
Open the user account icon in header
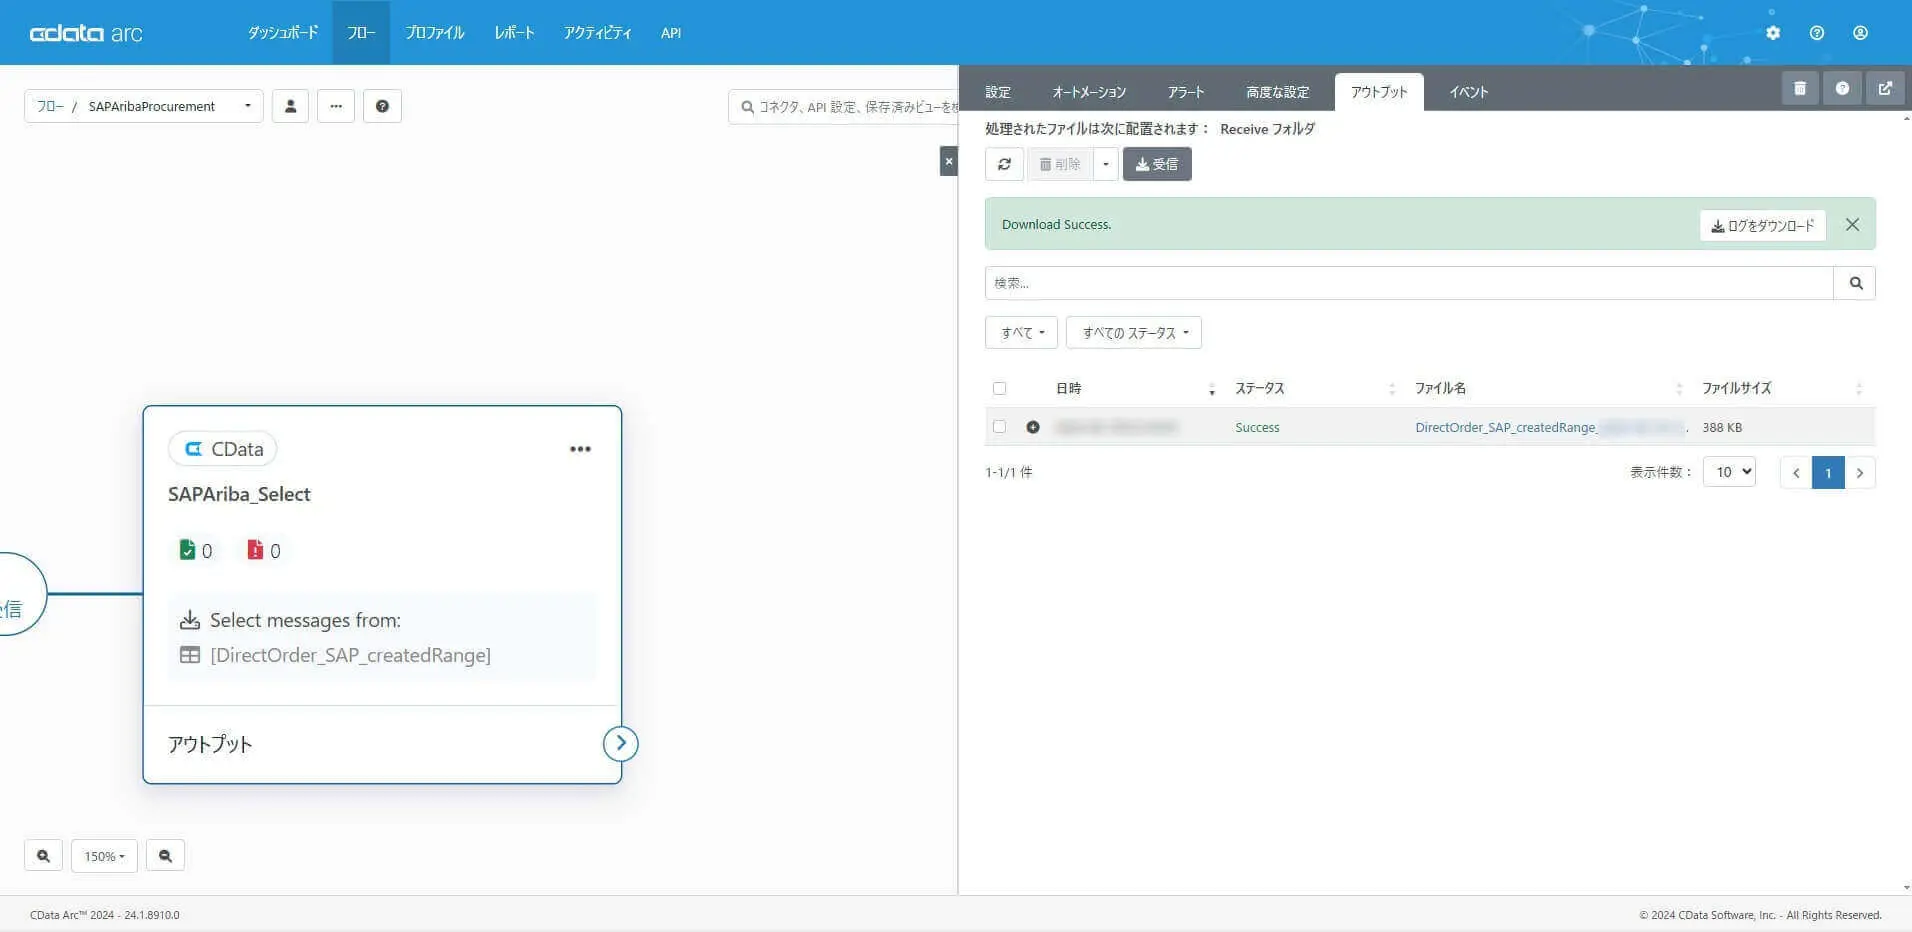point(1860,33)
